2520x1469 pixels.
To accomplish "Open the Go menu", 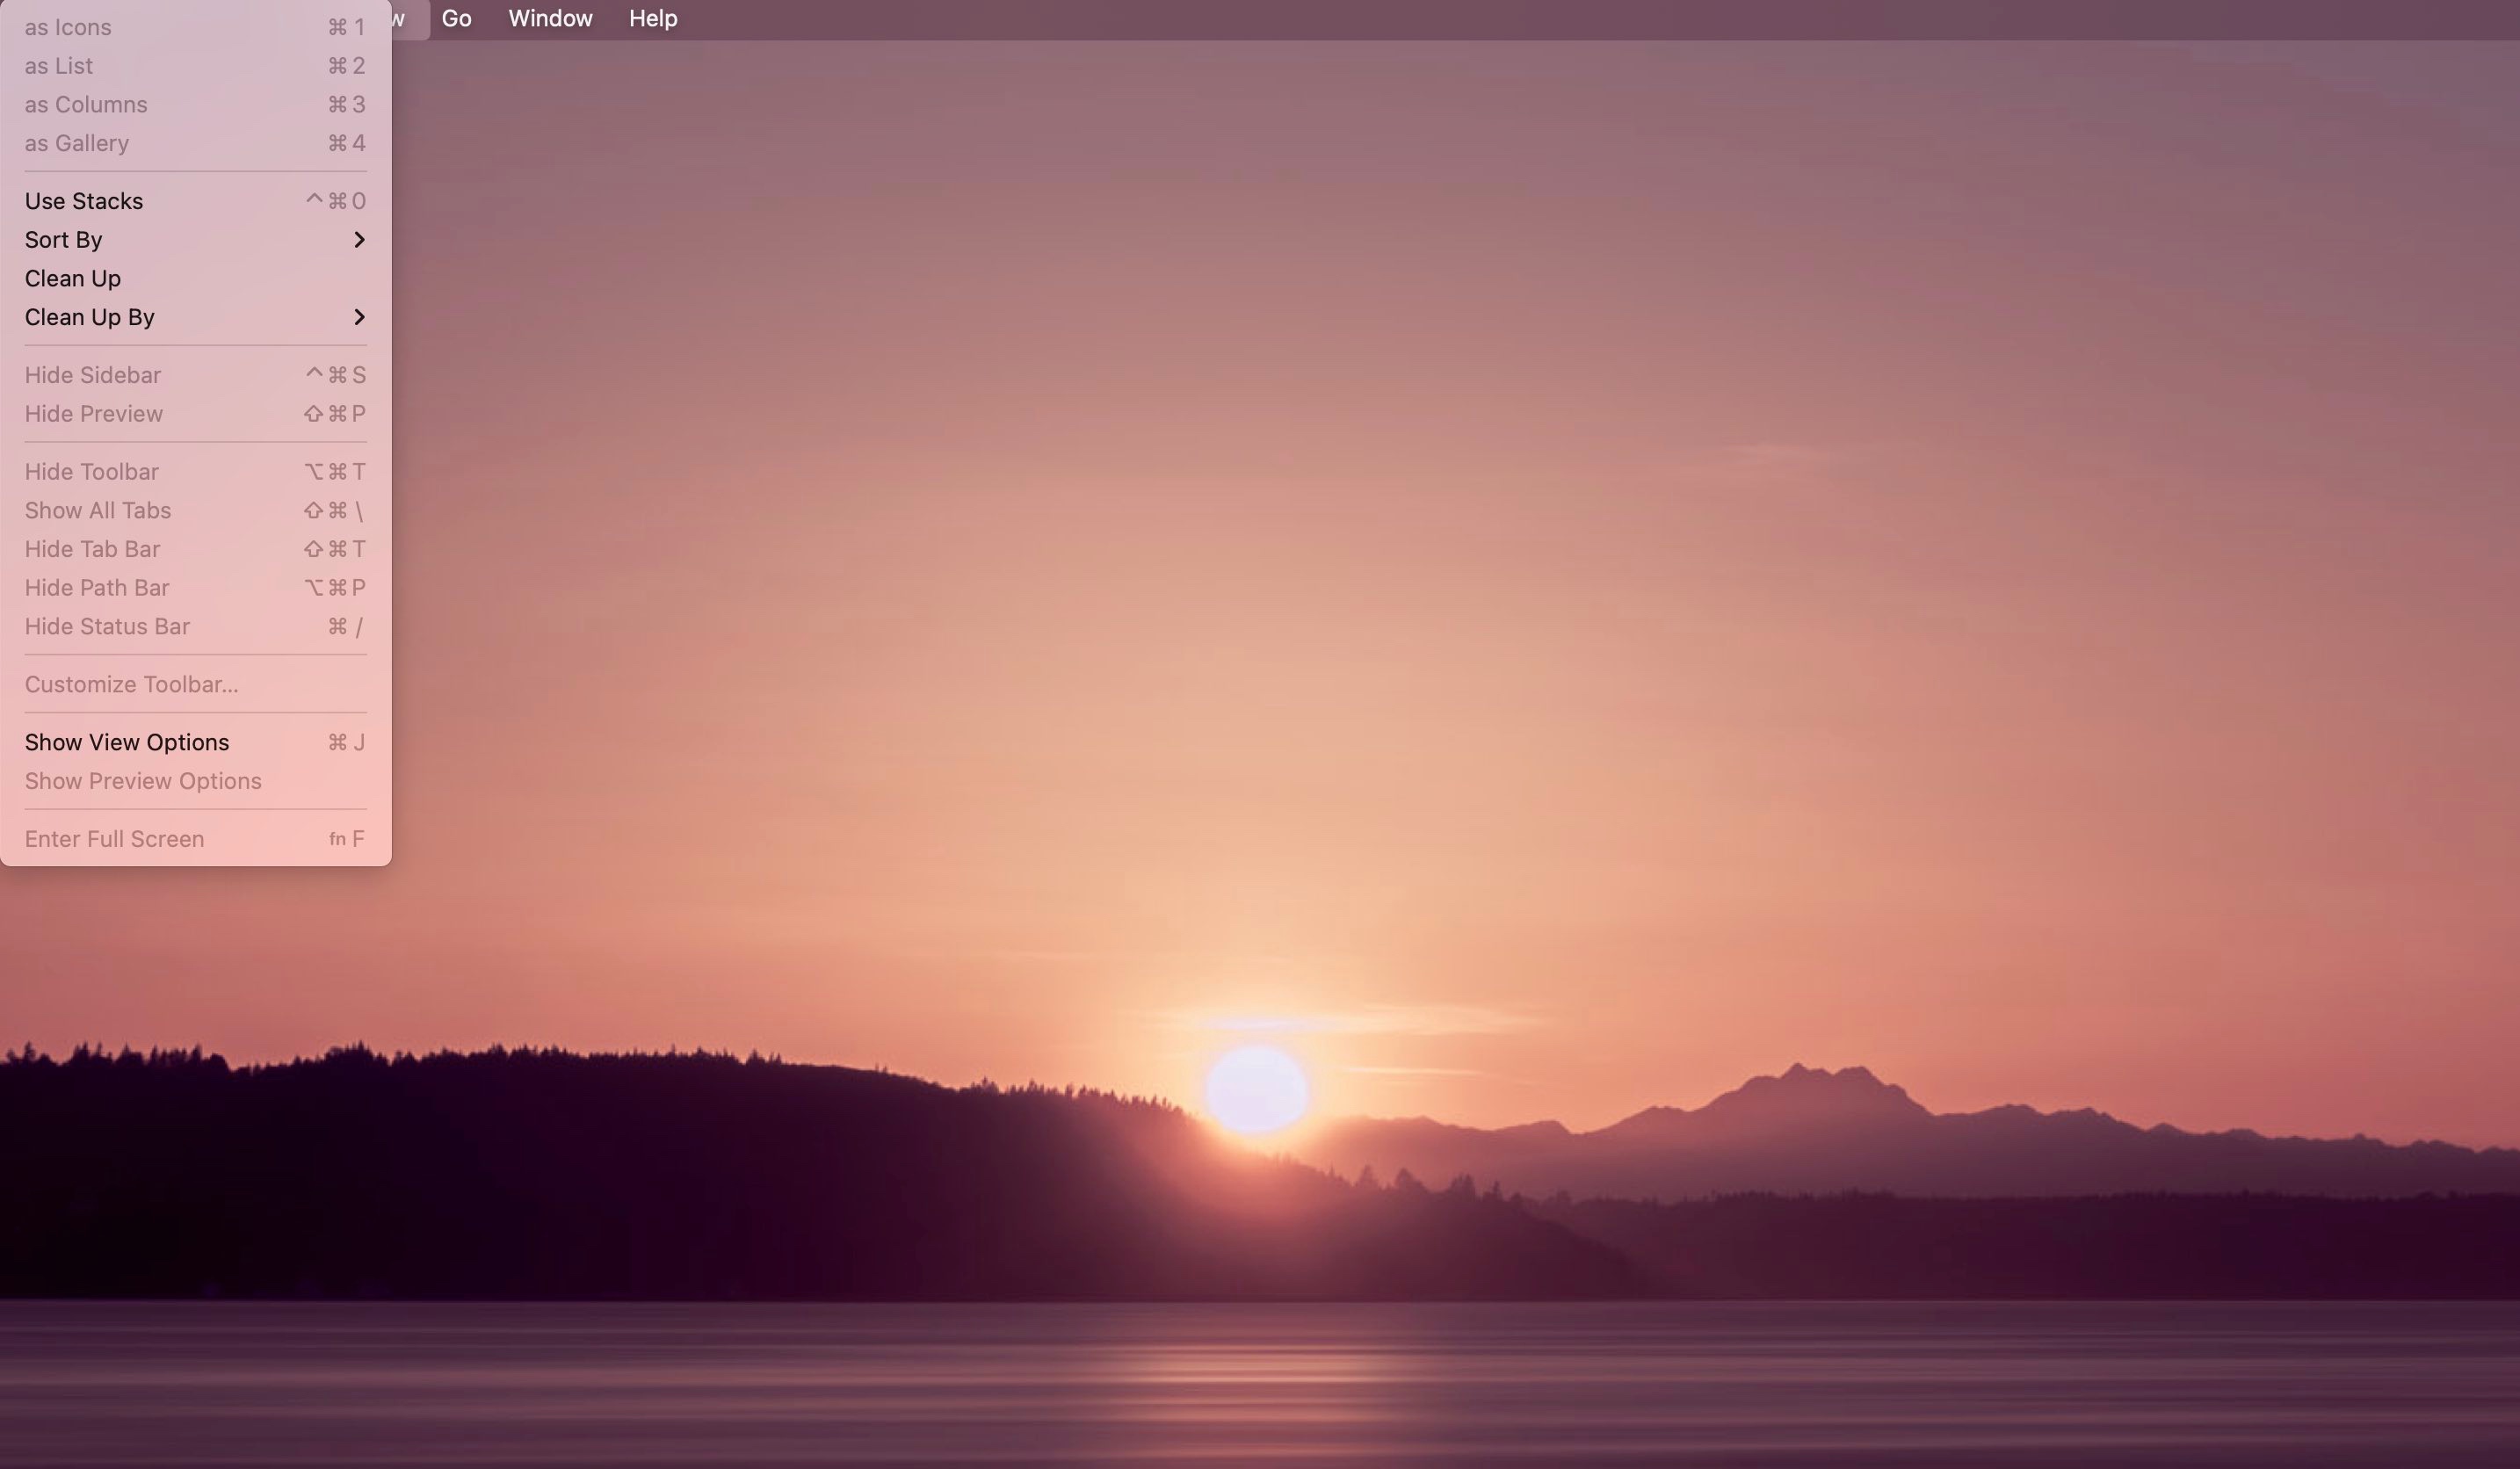I will 456,18.
